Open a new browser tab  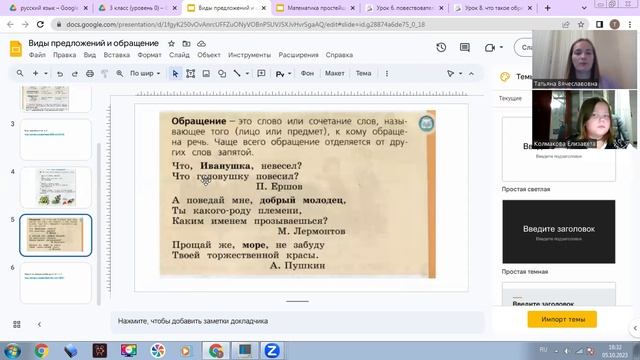(x=548, y=8)
